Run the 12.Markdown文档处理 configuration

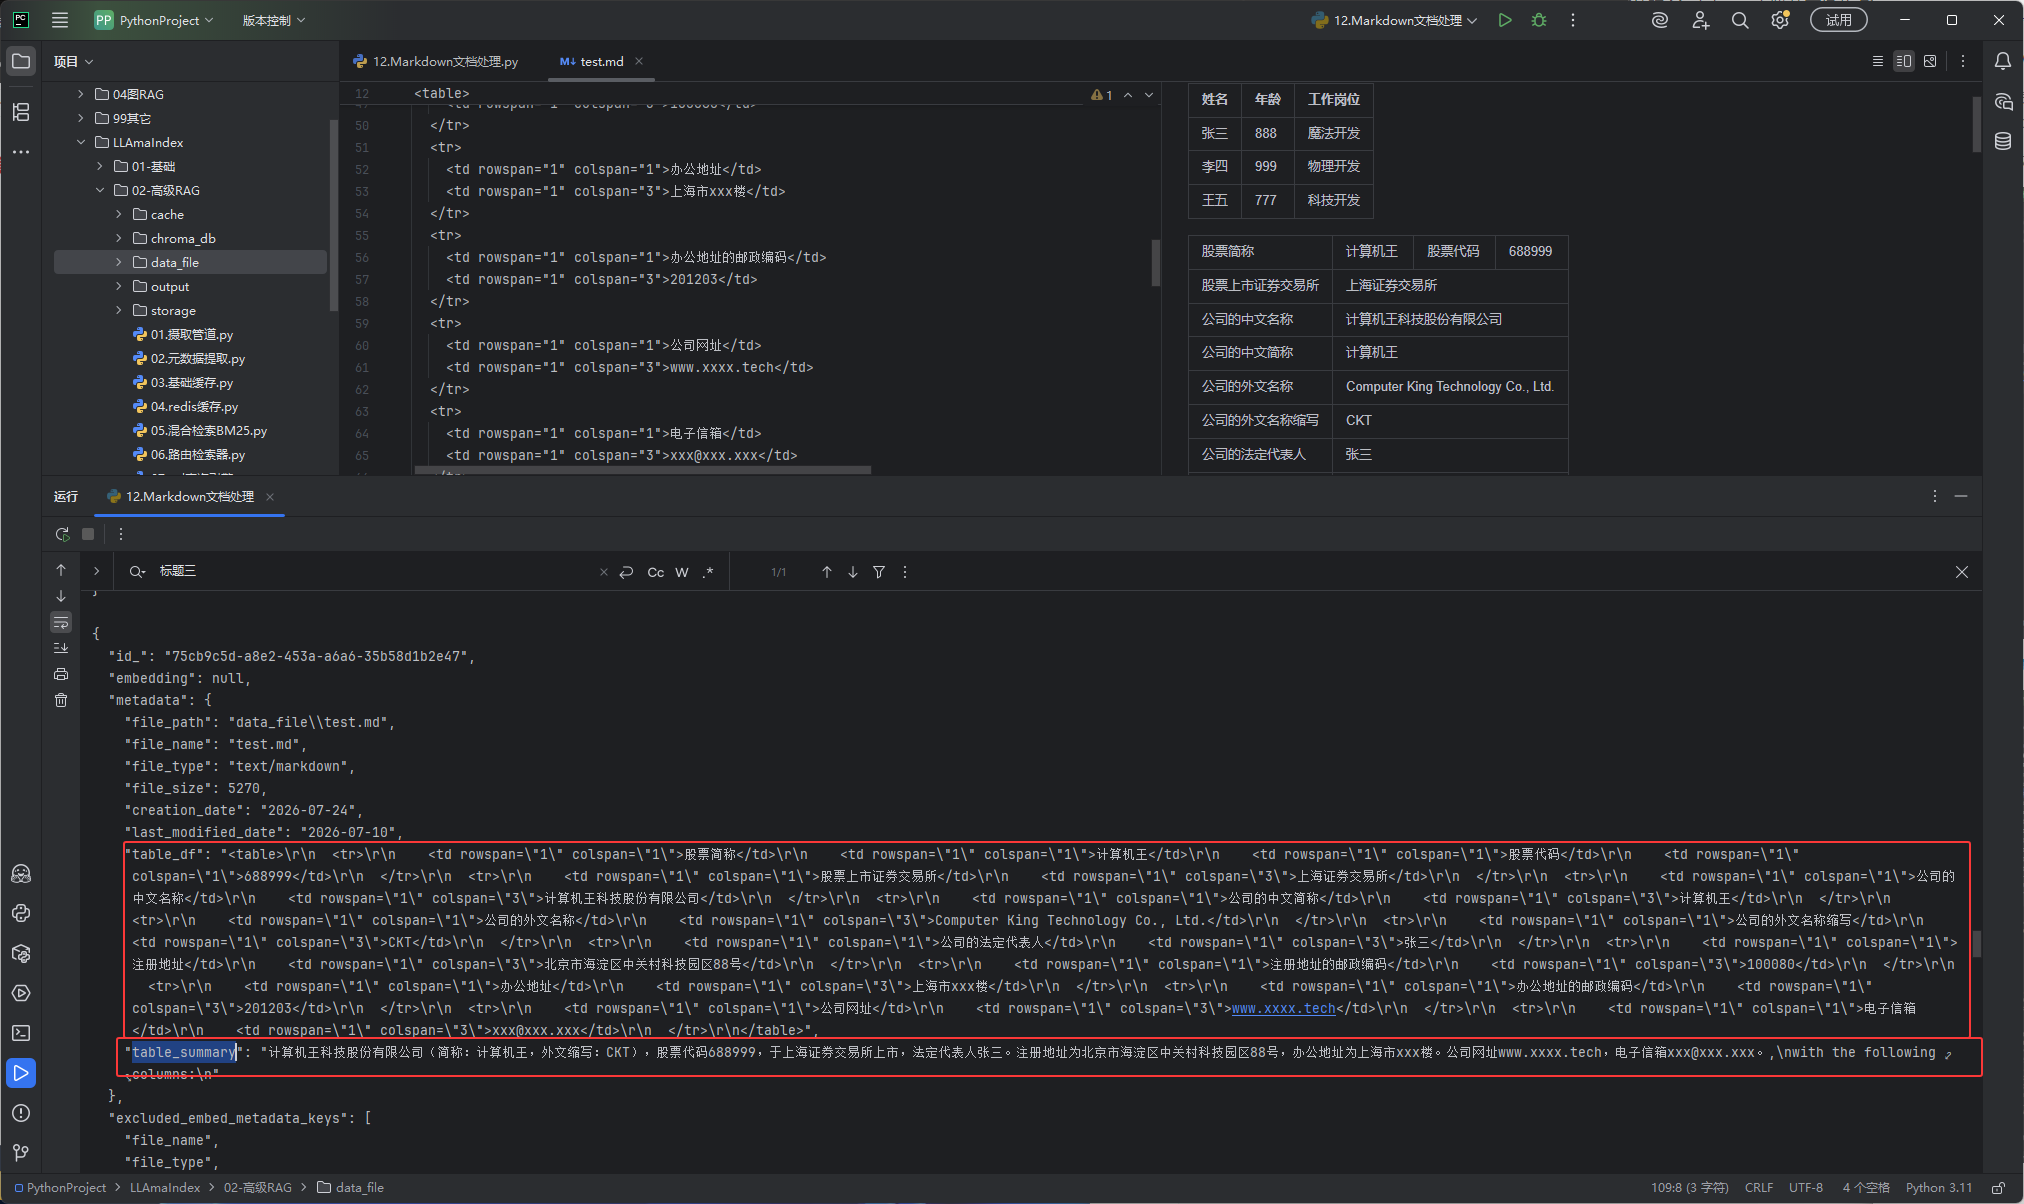click(x=1505, y=20)
